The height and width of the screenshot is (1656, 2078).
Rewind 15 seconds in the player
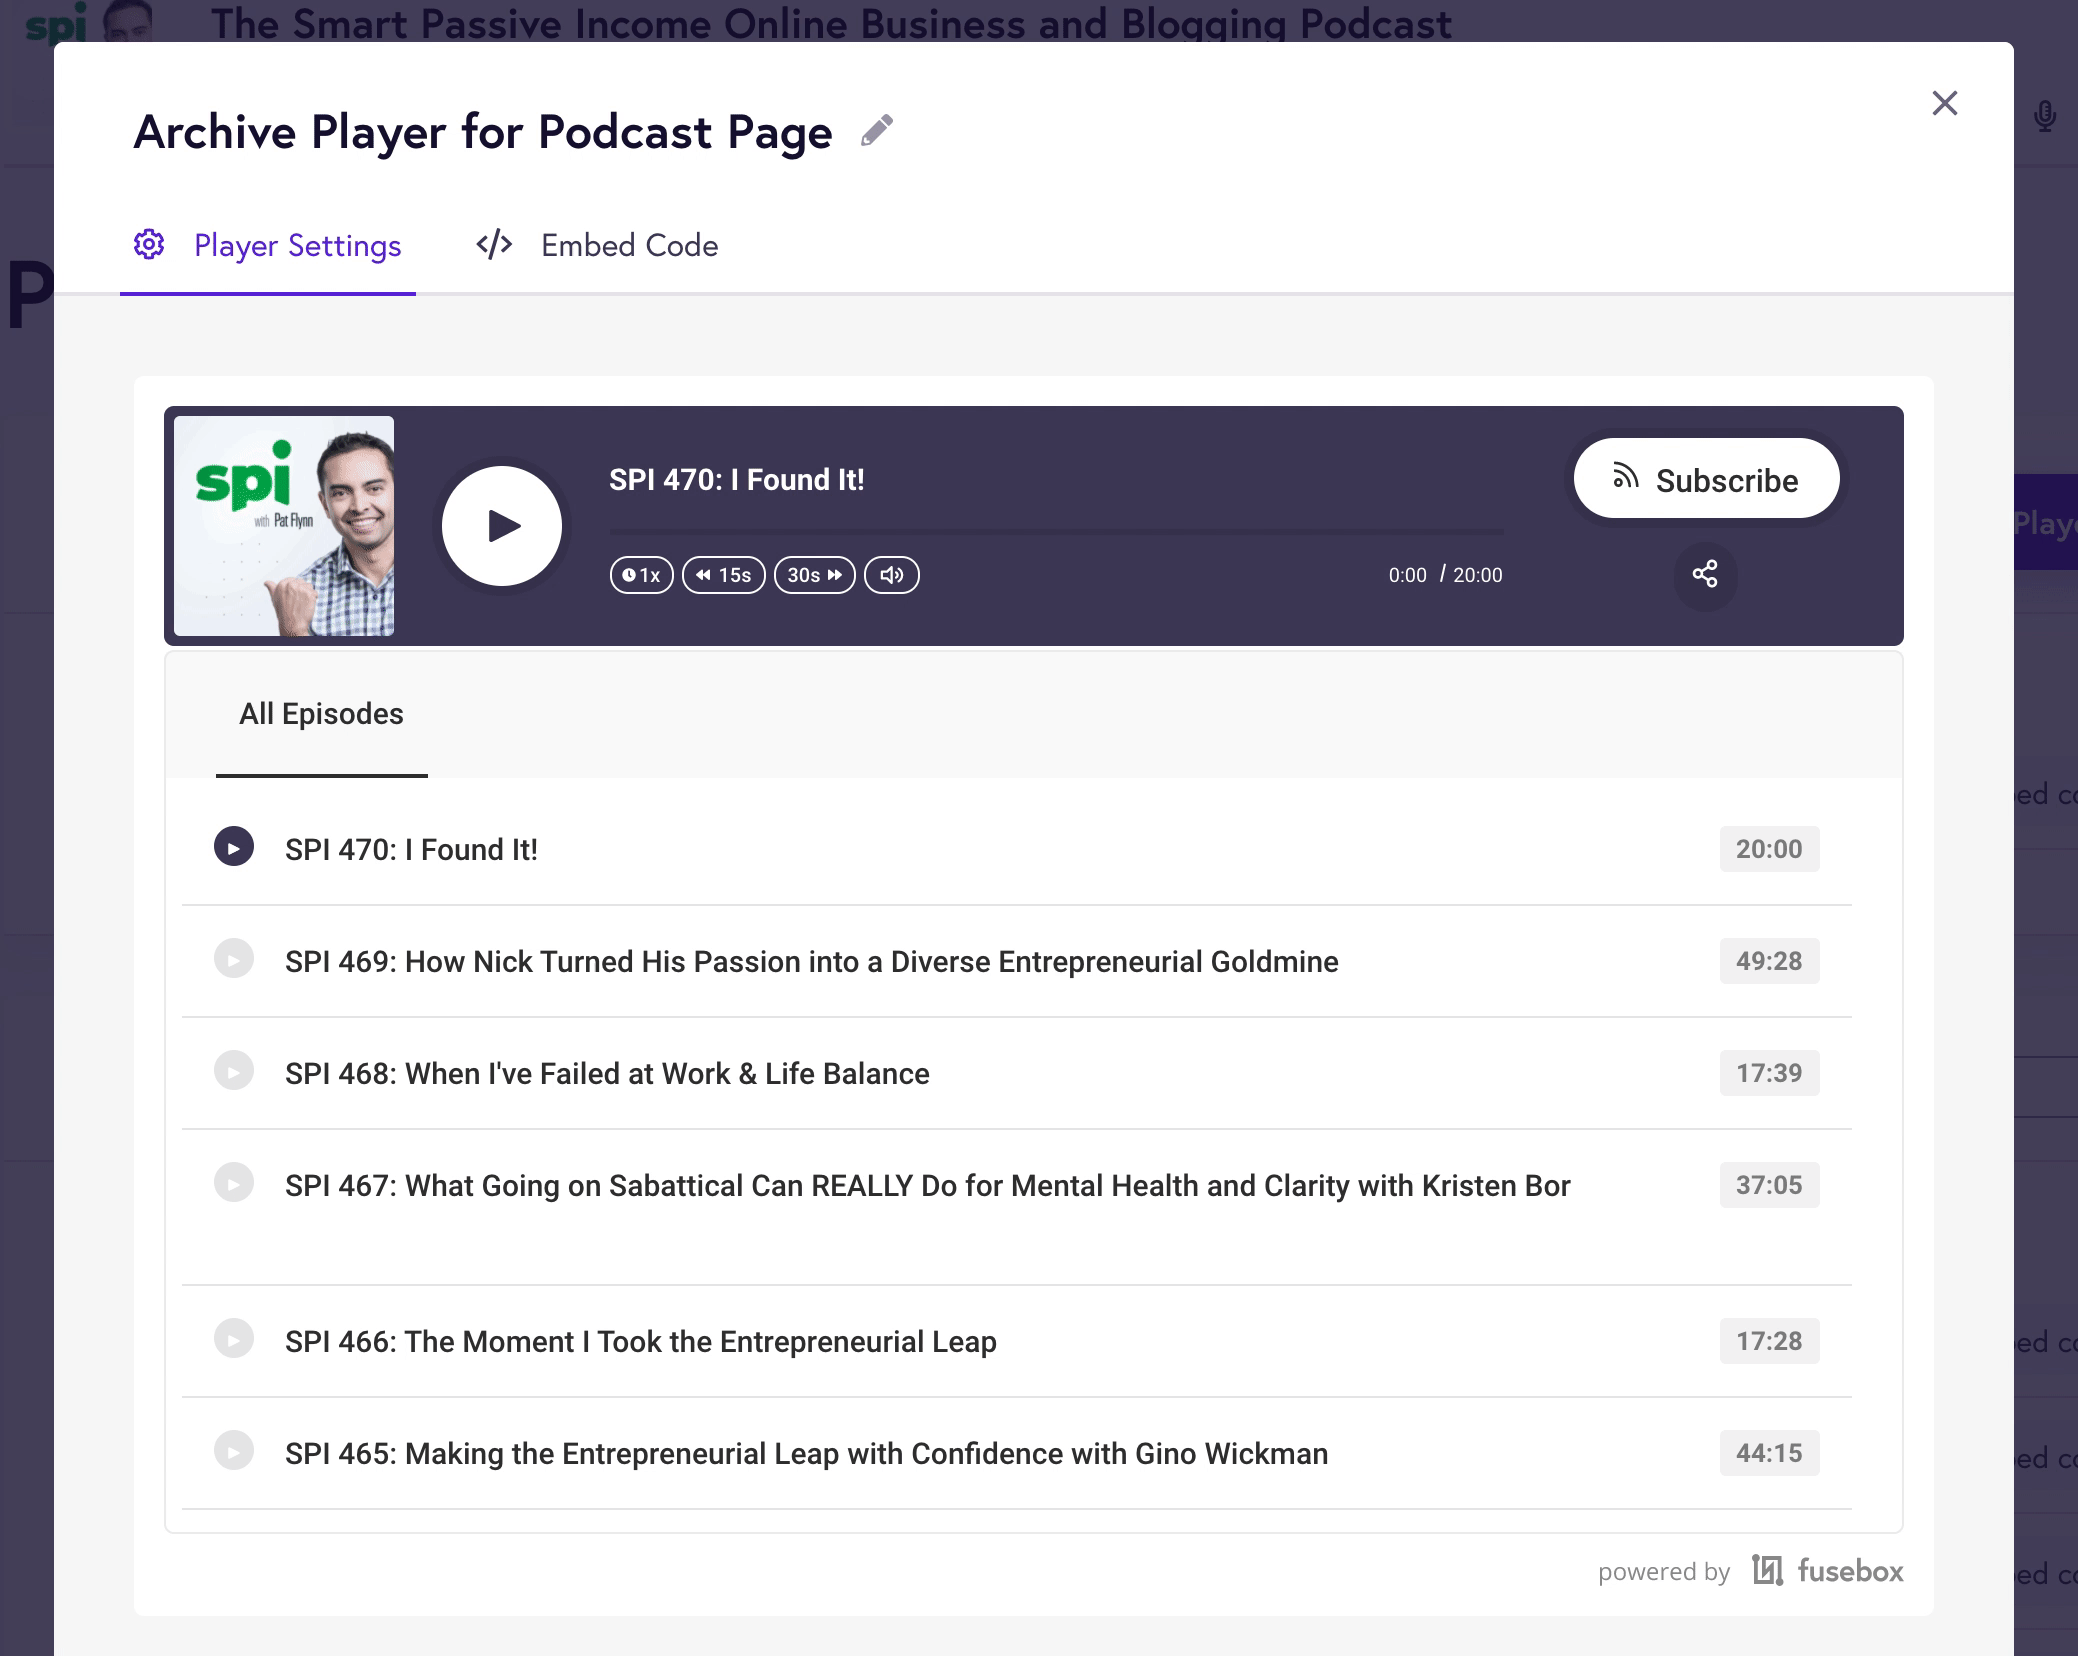[x=723, y=575]
